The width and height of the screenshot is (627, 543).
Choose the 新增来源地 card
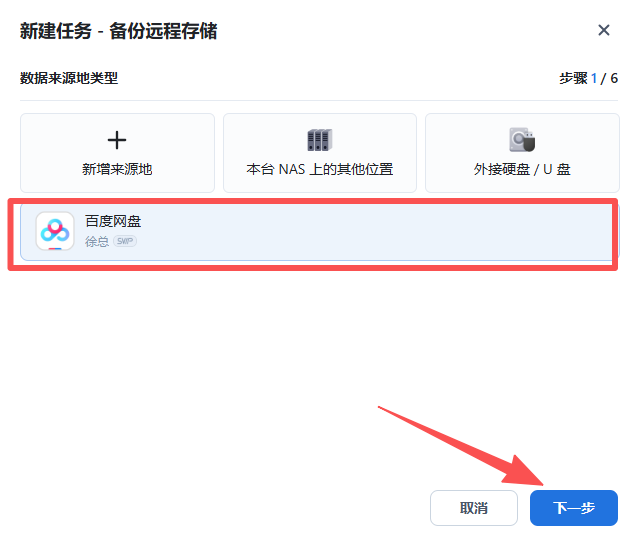pyautogui.click(x=117, y=153)
